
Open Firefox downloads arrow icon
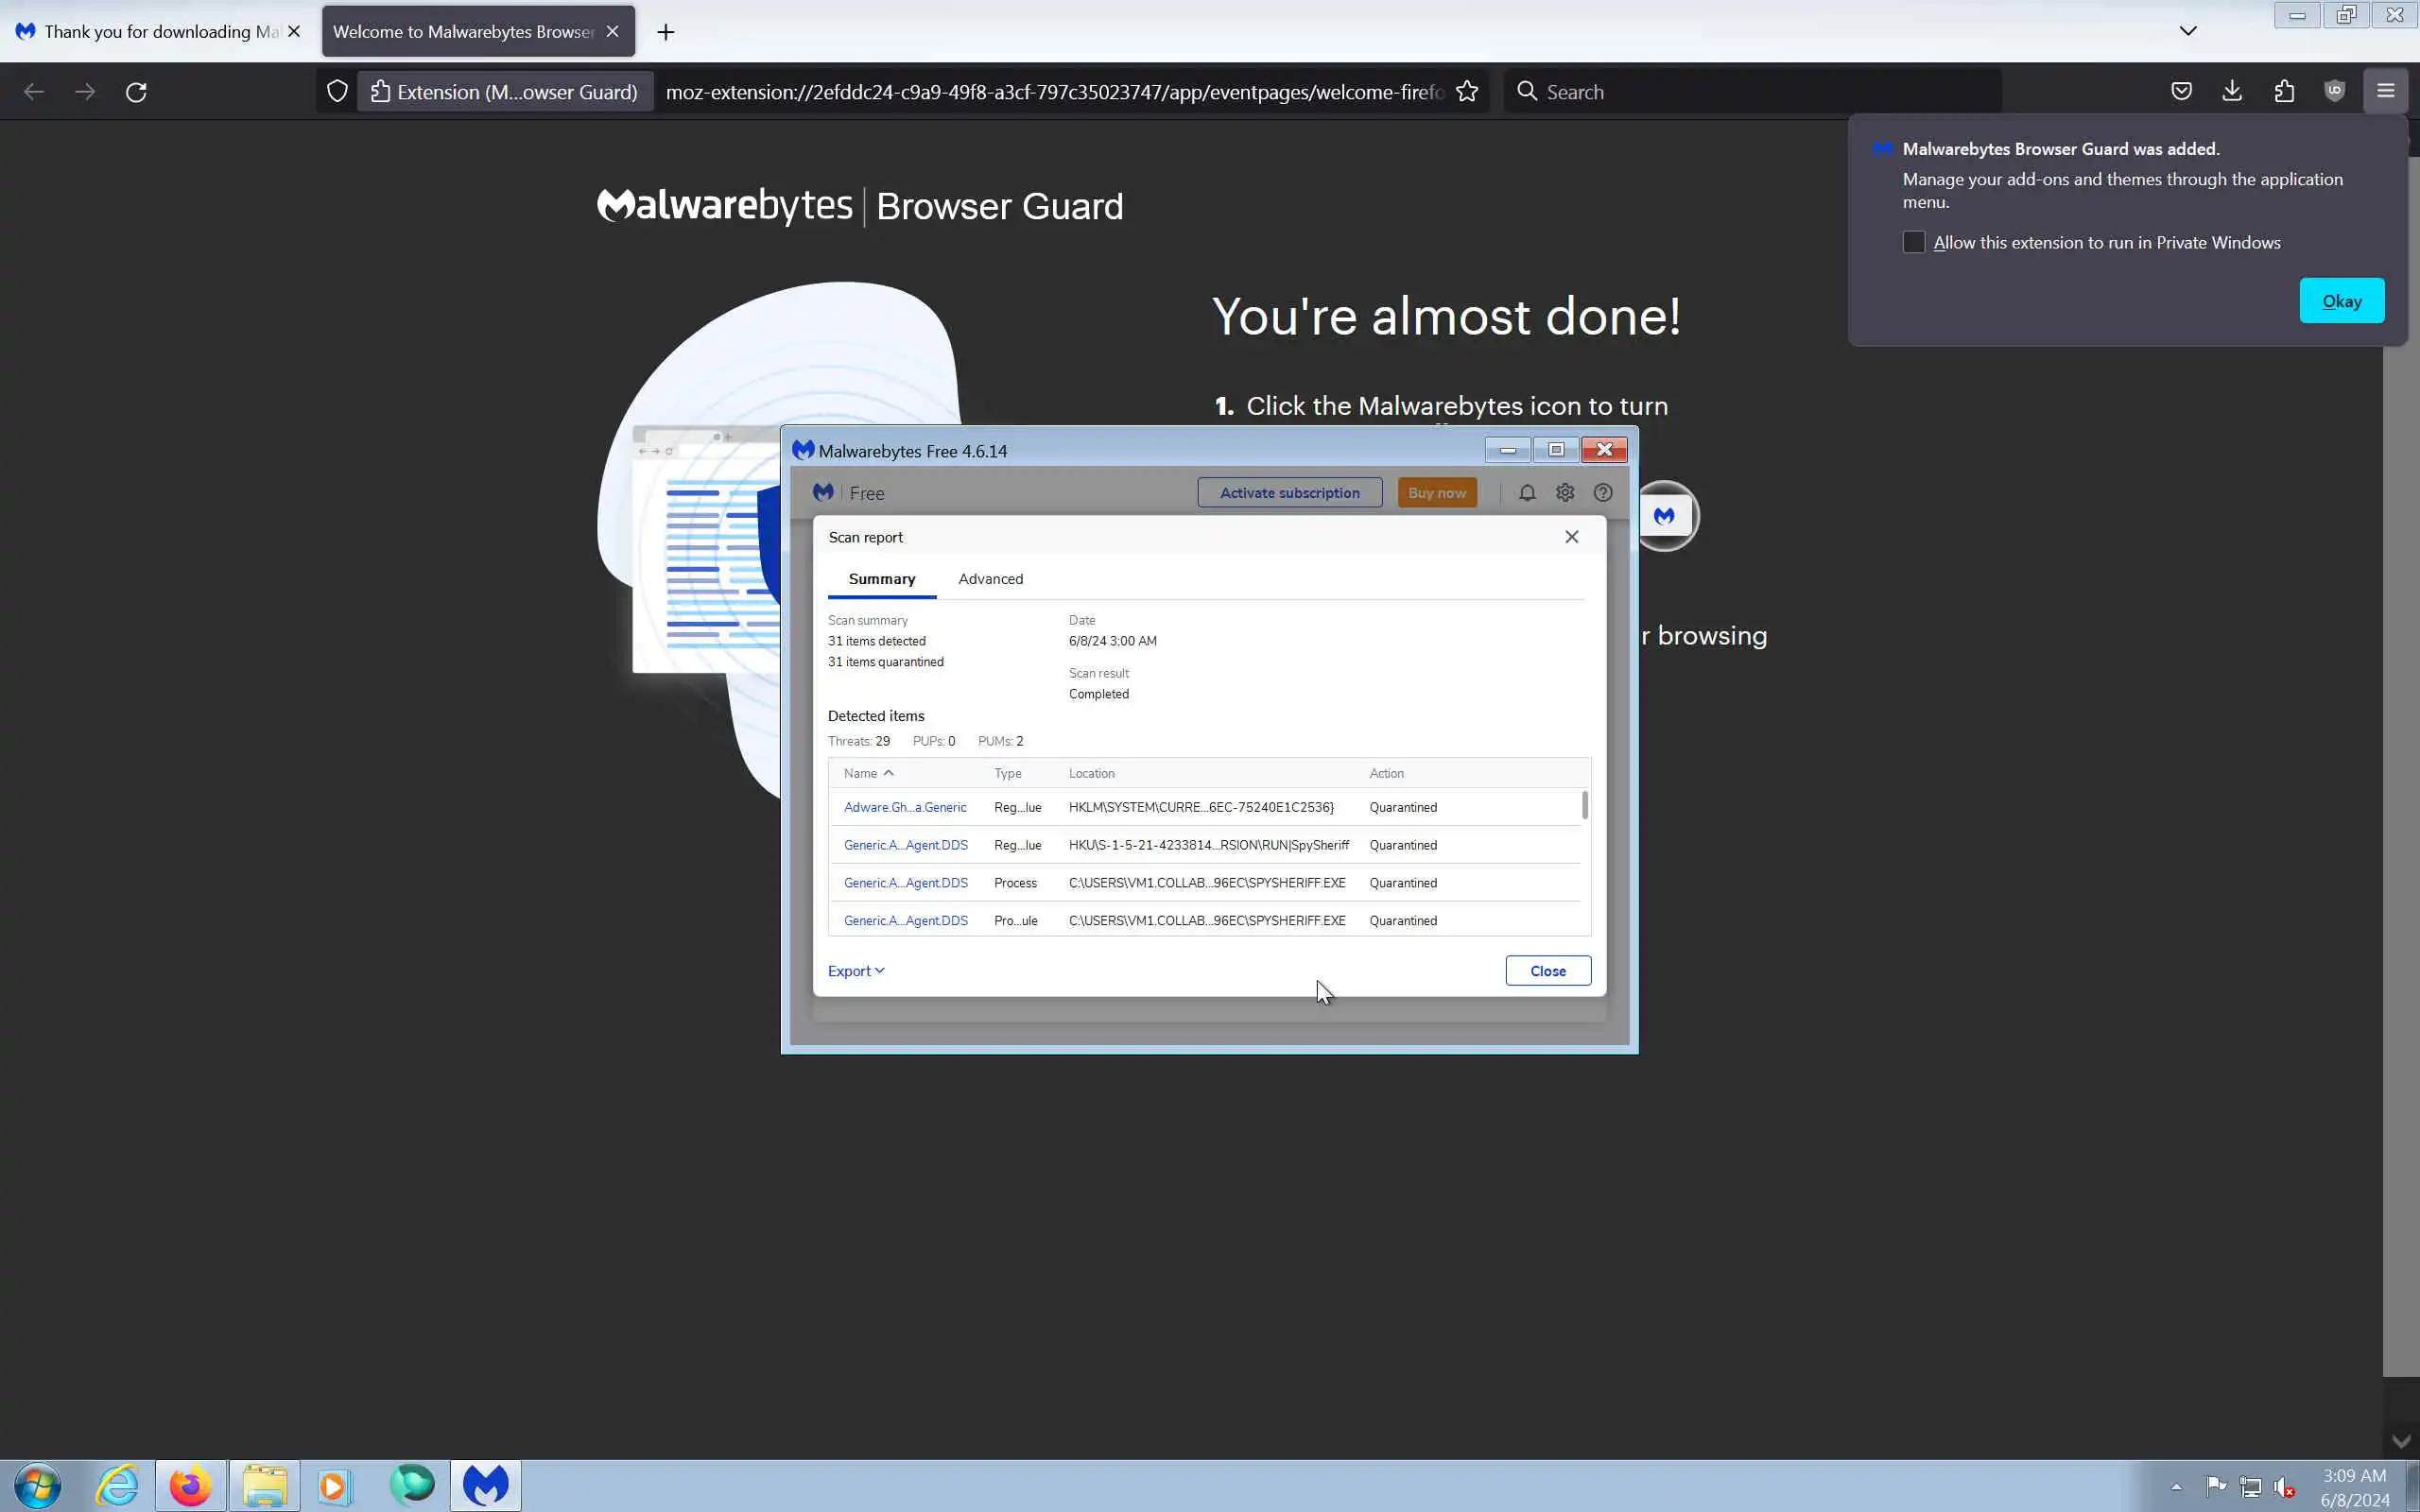[x=2232, y=91]
